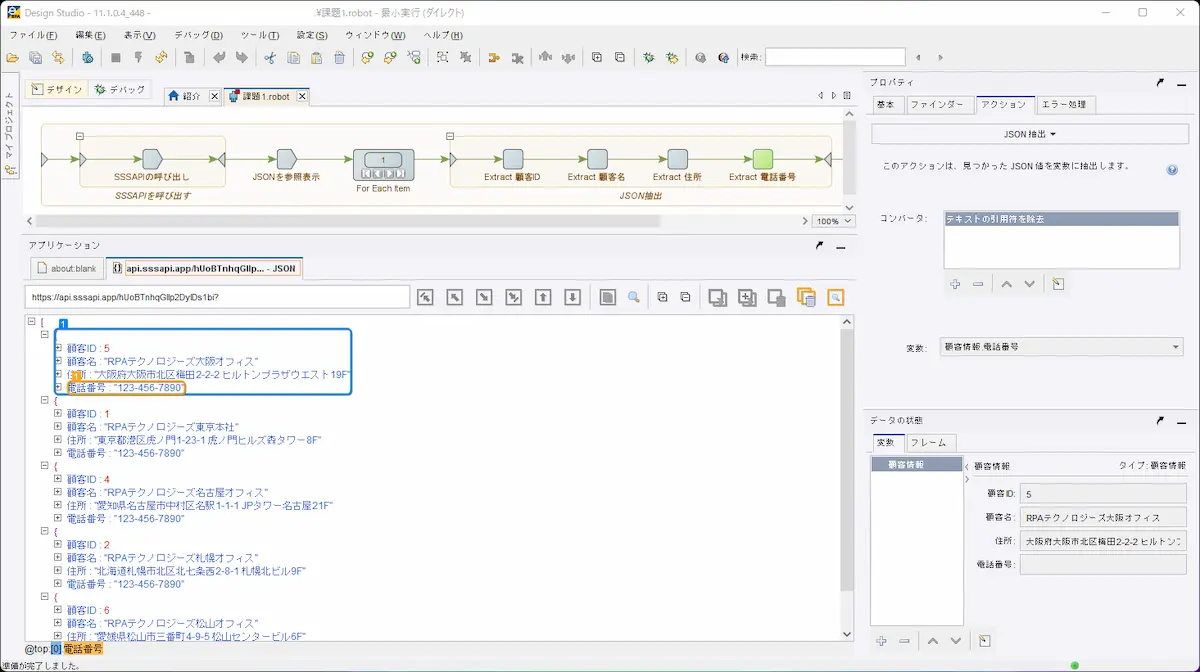Open the 変数 dropdown showing 顧客情報.電話番号
1200x672 pixels.
pyautogui.click(x=1062, y=347)
